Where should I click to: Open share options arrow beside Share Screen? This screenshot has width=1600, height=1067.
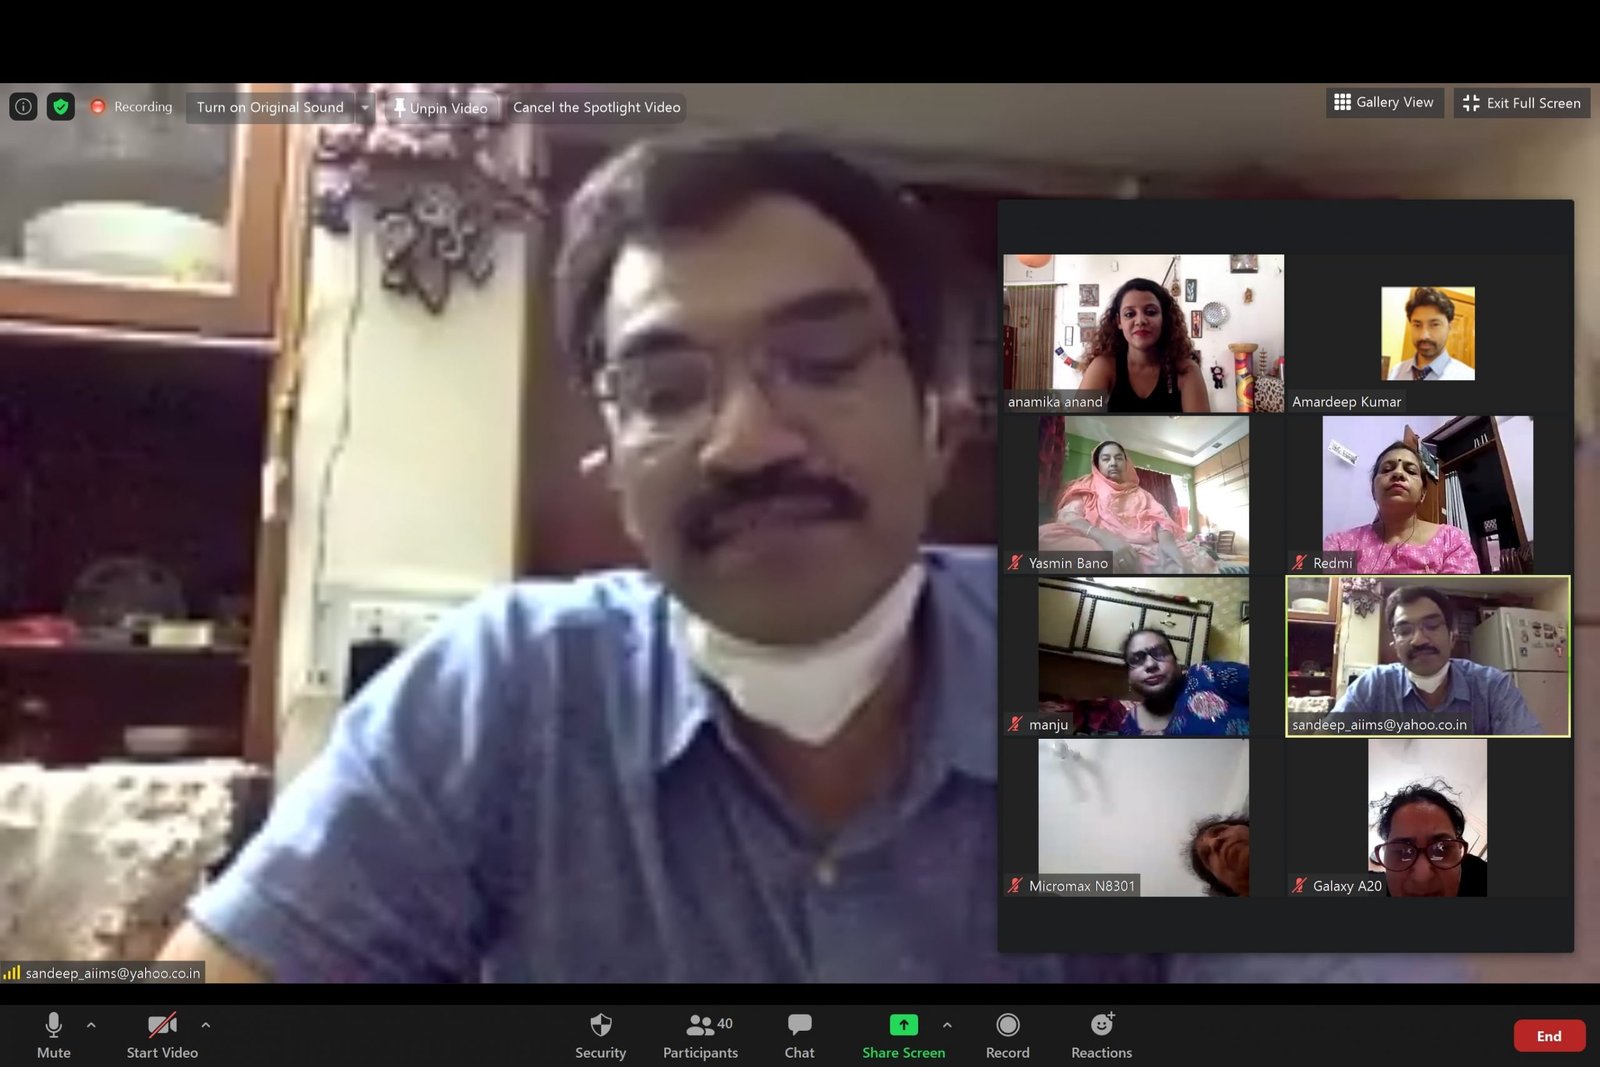(947, 1025)
